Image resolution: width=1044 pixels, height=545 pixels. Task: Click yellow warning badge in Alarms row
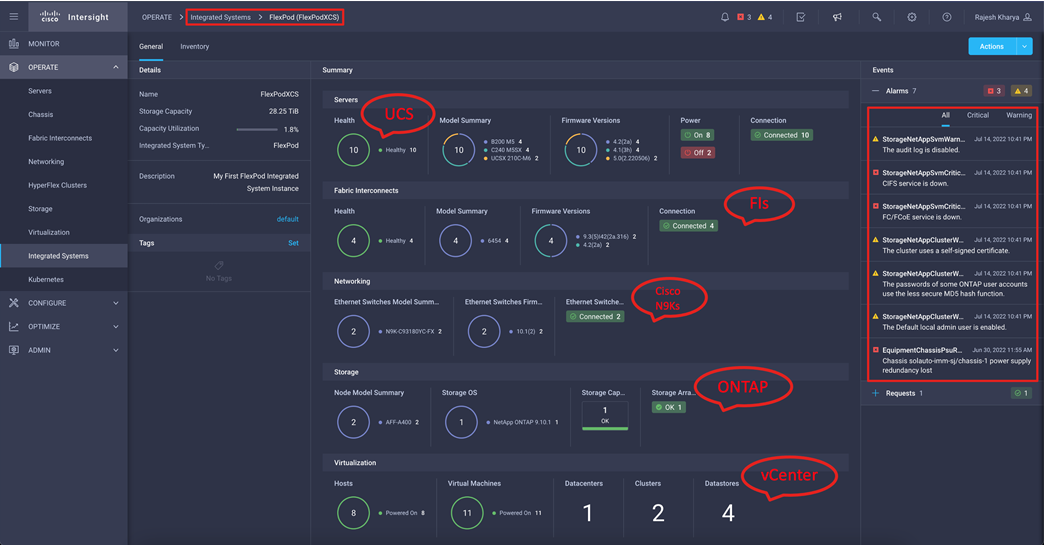(1021, 91)
